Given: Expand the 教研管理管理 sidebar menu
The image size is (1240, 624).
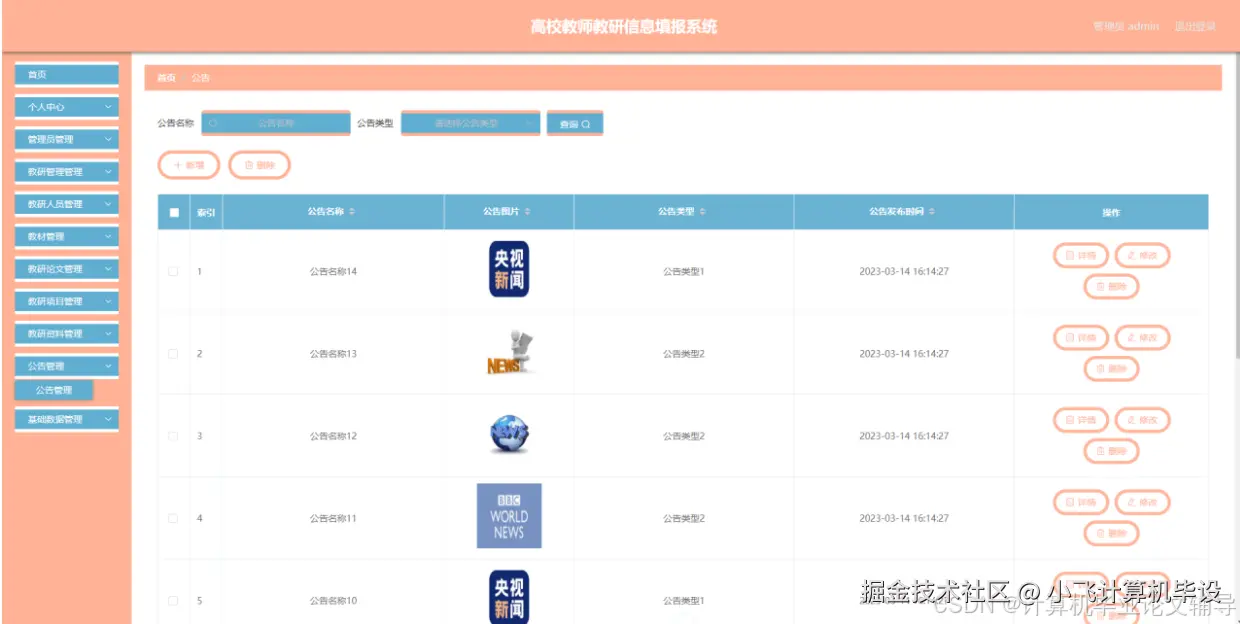Looking at the screenshot, I should click(x=66, y=172).
